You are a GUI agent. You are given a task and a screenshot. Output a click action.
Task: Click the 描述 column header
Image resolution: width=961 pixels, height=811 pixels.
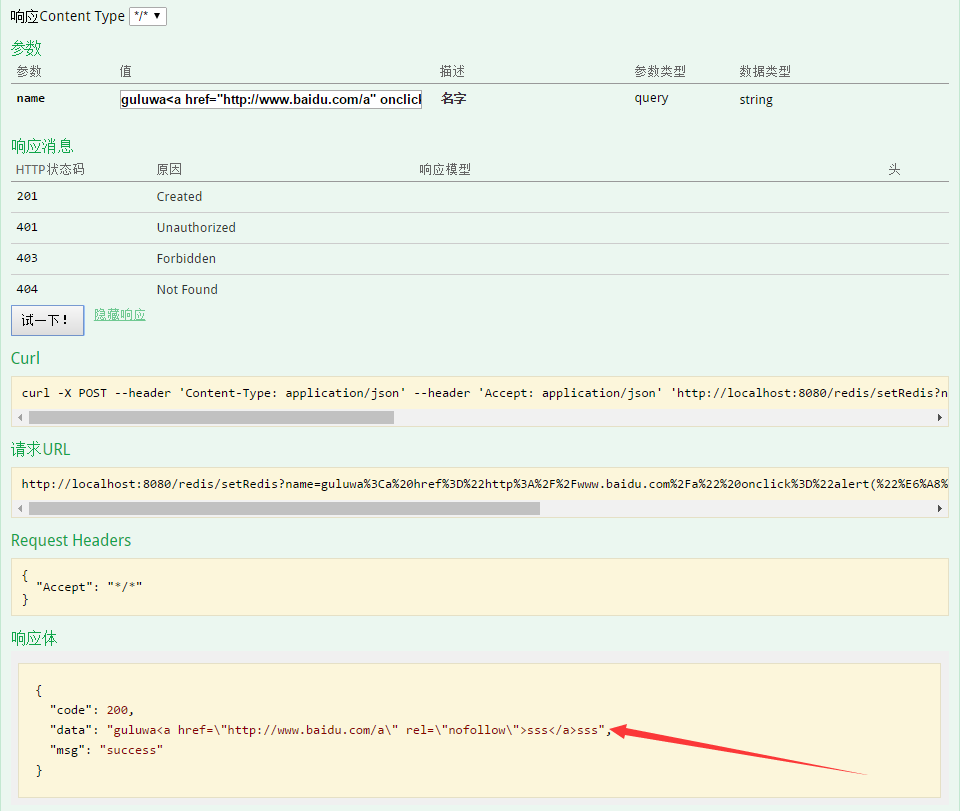coord(452,71)
